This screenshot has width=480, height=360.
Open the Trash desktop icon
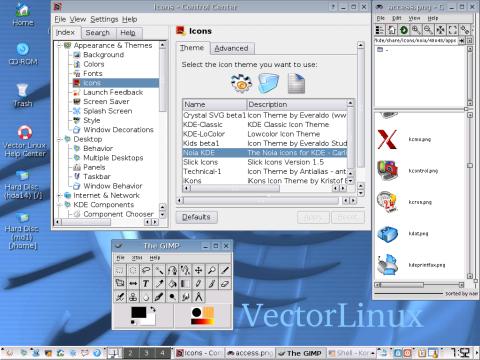22,95
